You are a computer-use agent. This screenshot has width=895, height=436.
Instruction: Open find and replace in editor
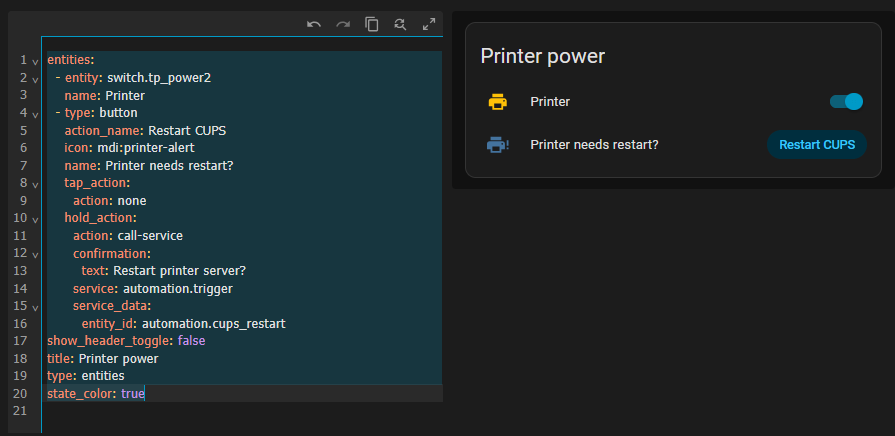click(400, 24)
